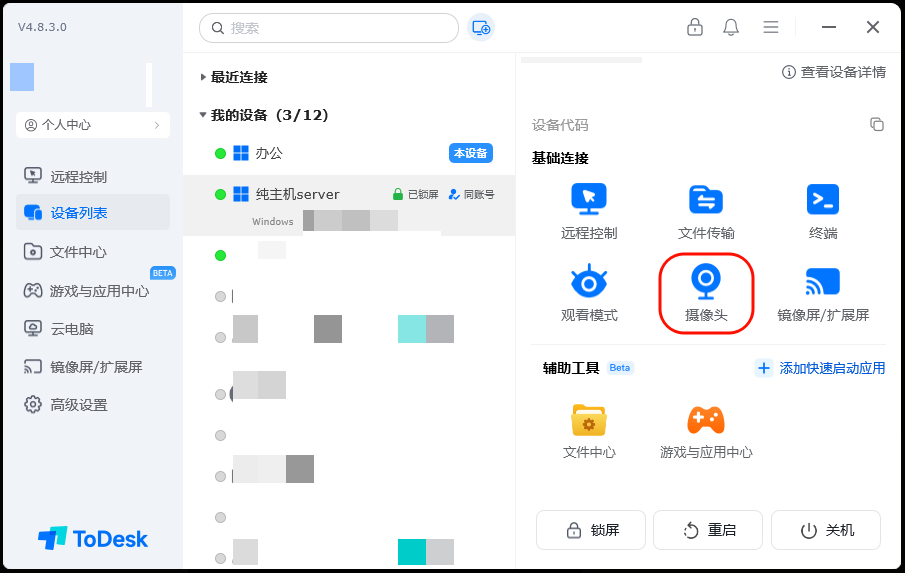
Task: Open the notifications bell
Action: [731, 27]
